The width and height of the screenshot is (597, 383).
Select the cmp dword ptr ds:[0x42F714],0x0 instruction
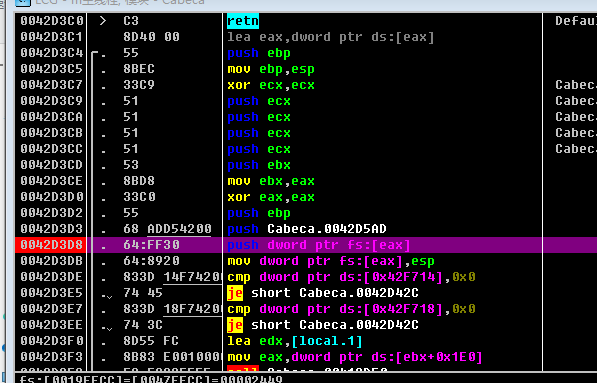(351, 277)
